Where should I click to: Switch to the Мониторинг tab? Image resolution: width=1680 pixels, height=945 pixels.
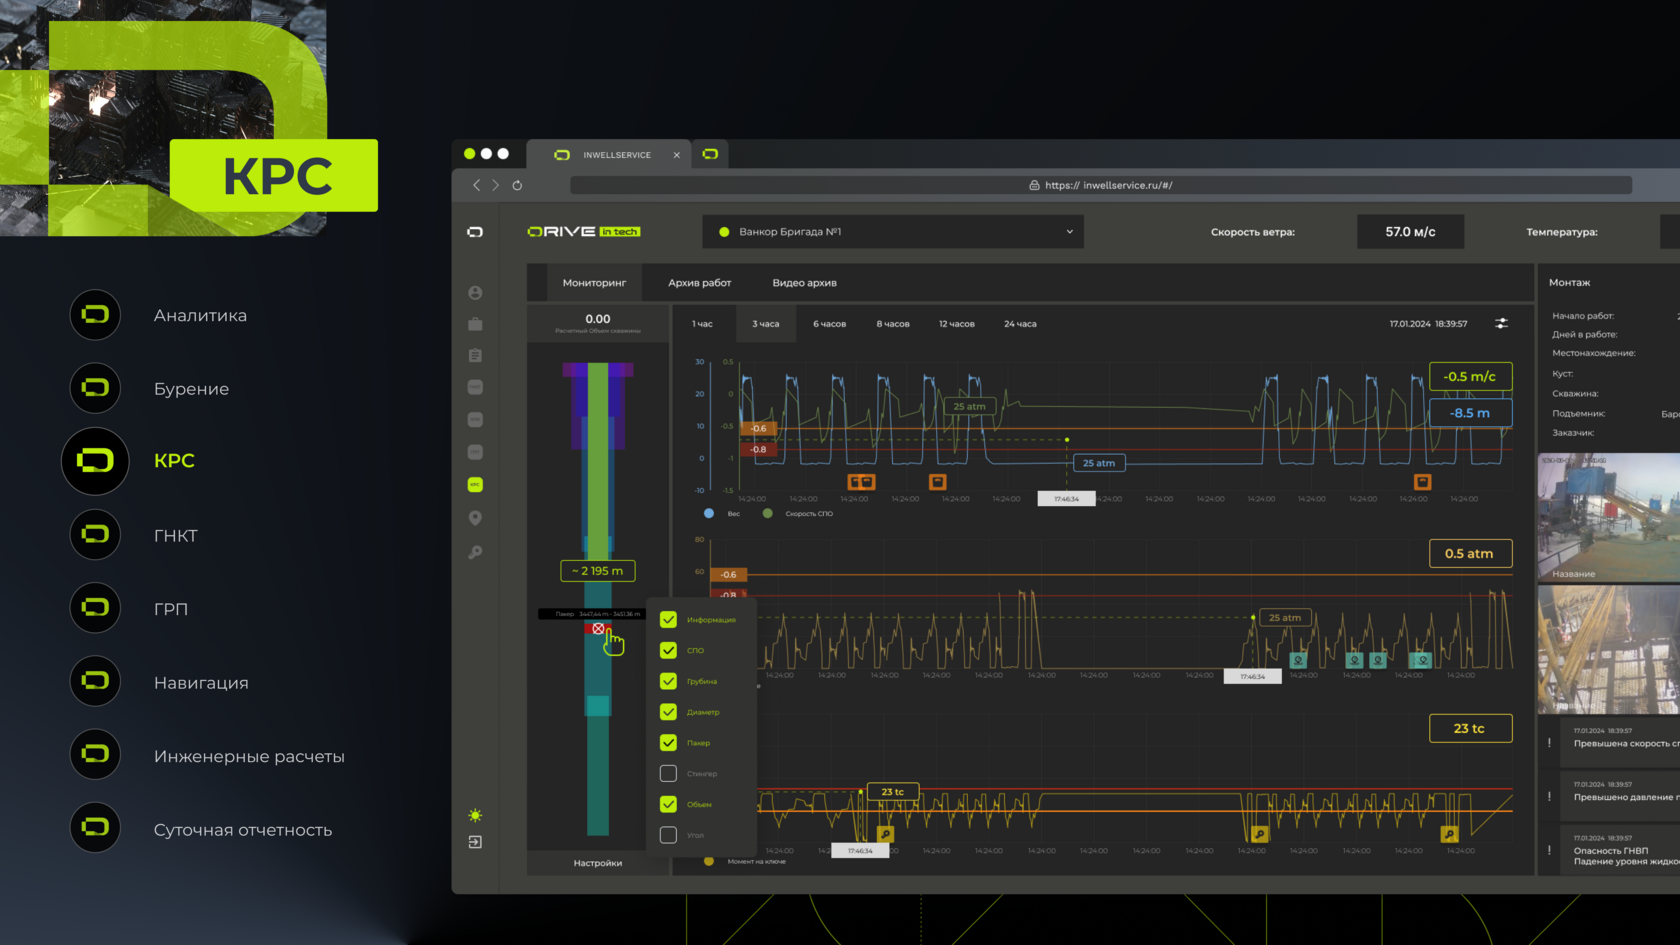tap(594, 283)
